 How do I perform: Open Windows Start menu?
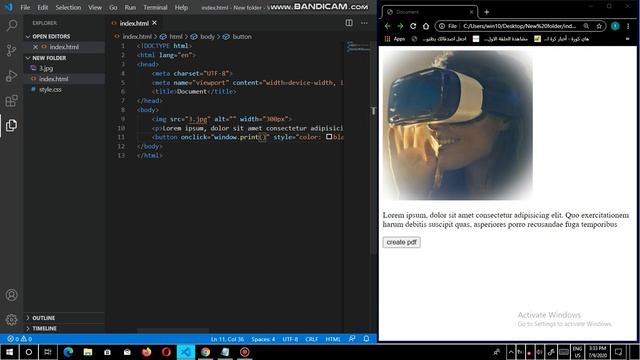click(x=9, y=352)
